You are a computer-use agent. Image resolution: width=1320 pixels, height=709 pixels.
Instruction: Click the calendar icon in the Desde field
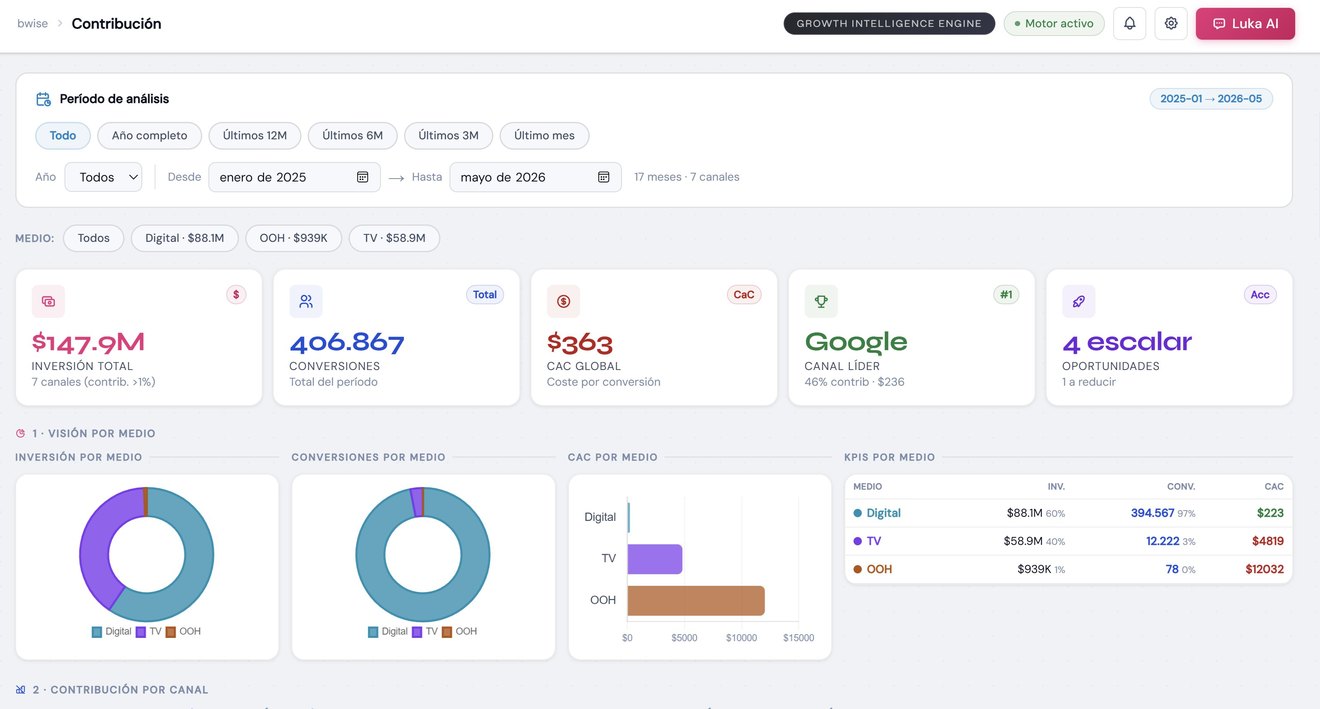[362, 177]
